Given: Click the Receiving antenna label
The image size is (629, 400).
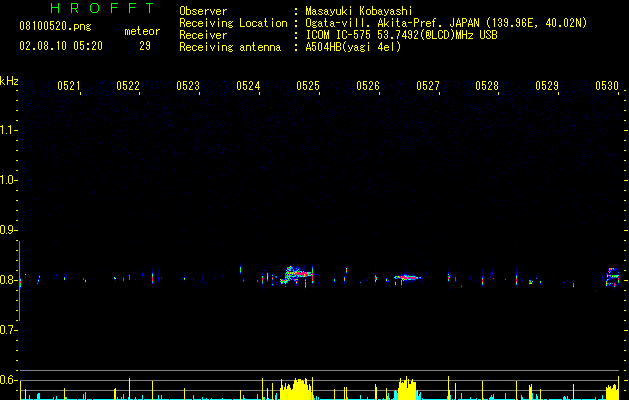Looking at the screenshot, I should [x=230, y=47].
